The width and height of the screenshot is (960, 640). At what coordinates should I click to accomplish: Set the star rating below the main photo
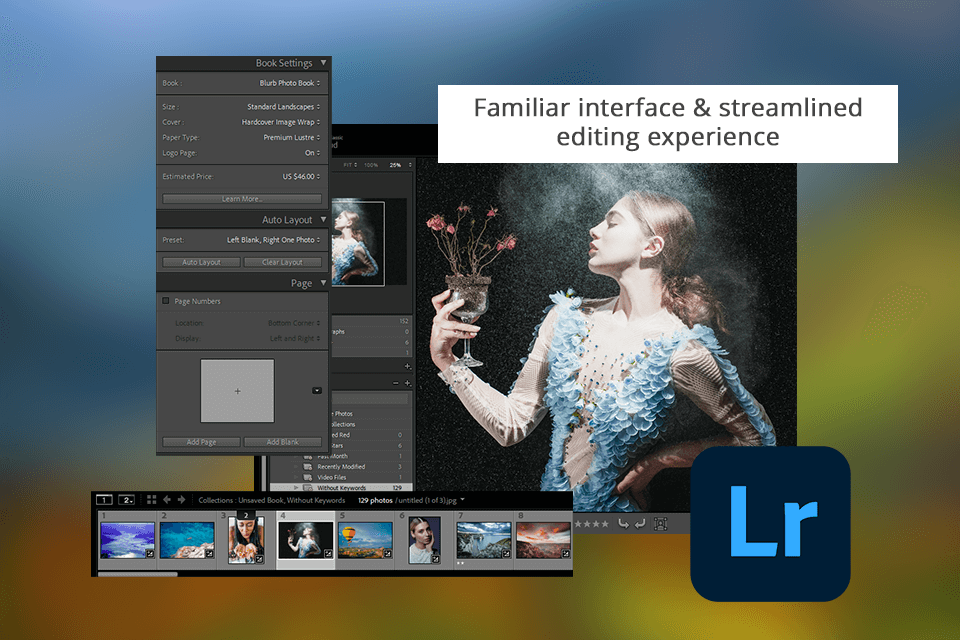pyautogui.click(x=591, y=524)
